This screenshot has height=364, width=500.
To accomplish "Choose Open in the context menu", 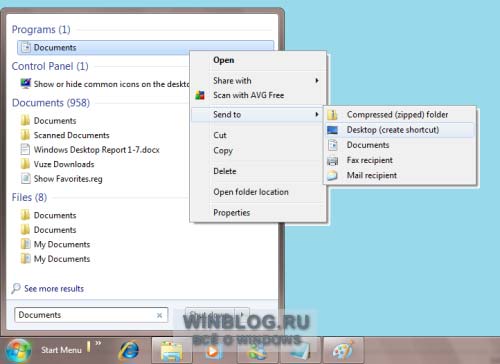I will 224,60.
